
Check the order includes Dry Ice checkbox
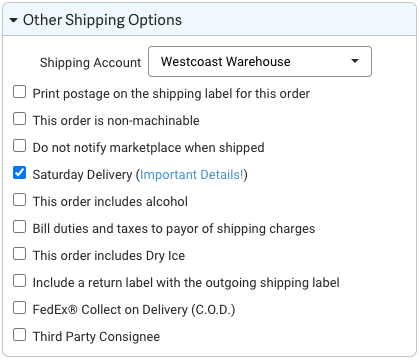[20, 254]
